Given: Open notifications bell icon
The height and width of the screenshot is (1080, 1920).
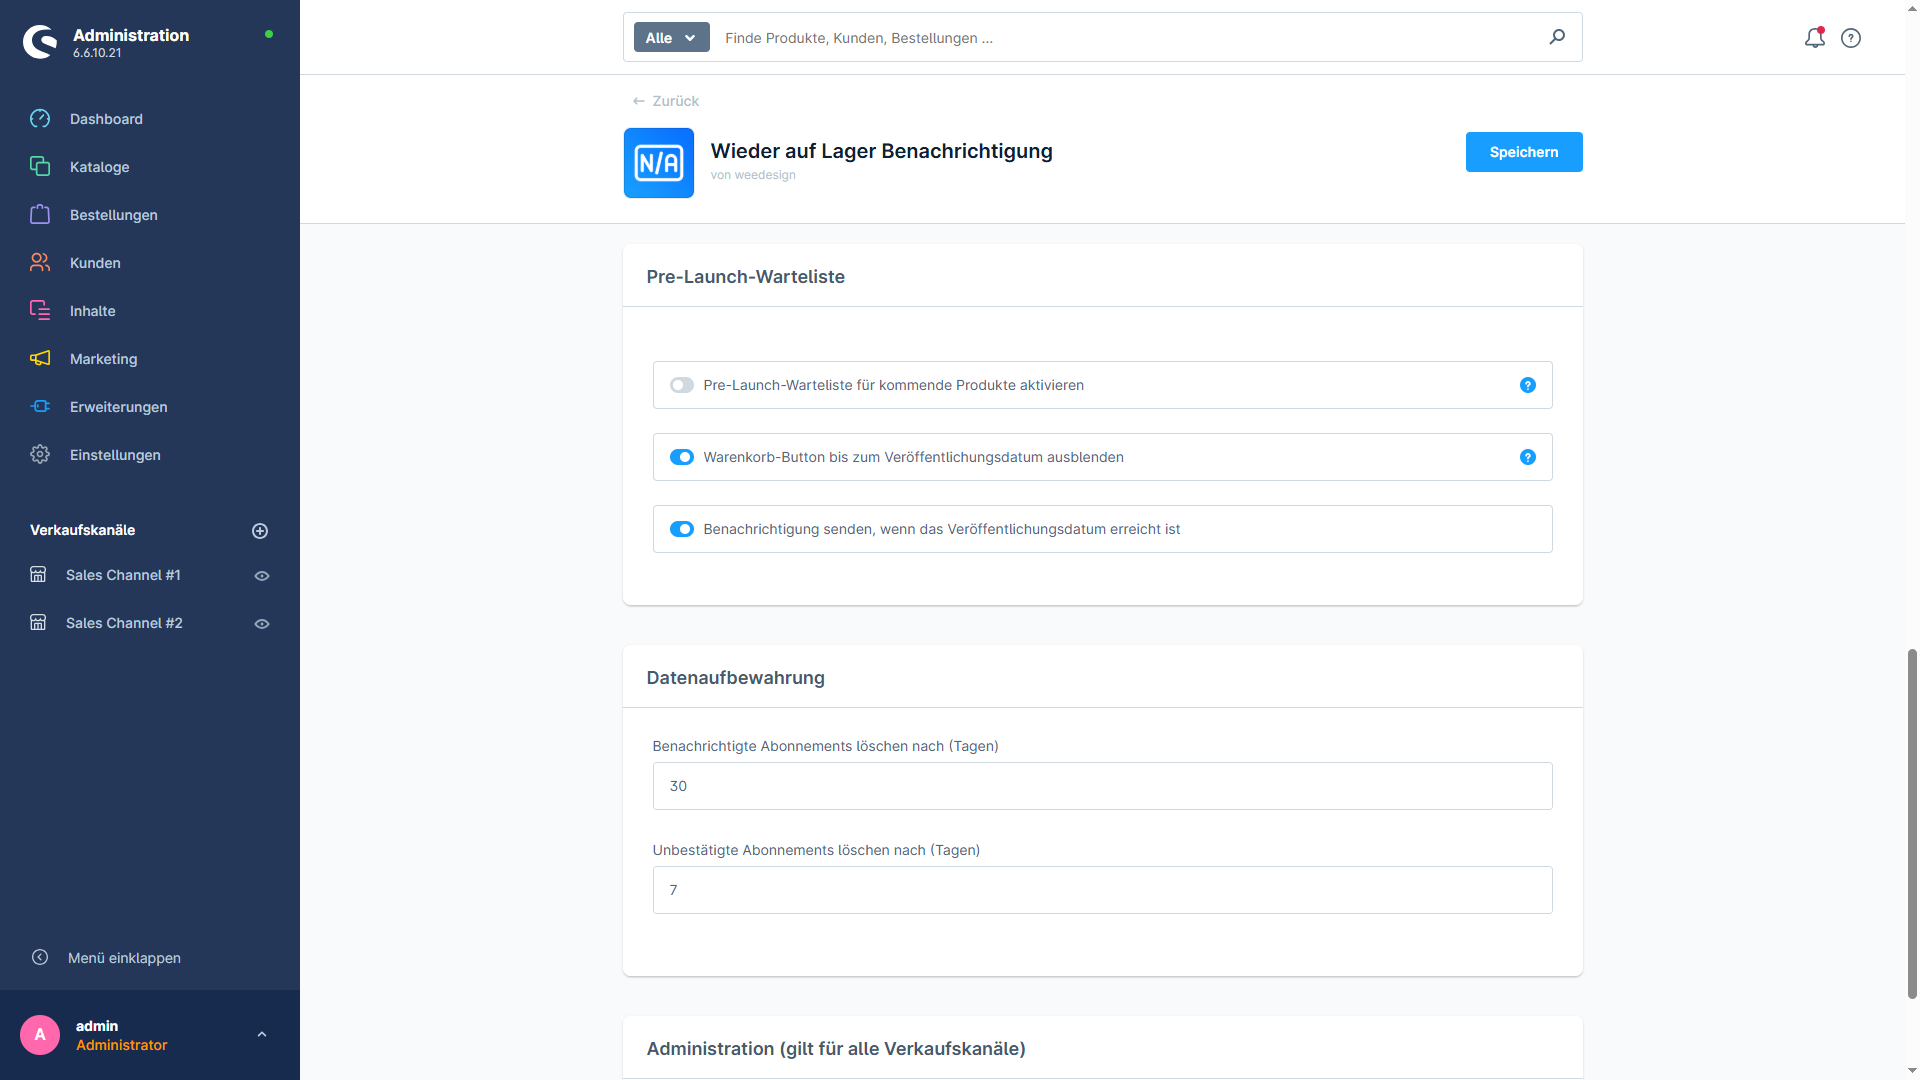Looking at the screenshot, I should pyautogui.click(x=1815, y=38).
